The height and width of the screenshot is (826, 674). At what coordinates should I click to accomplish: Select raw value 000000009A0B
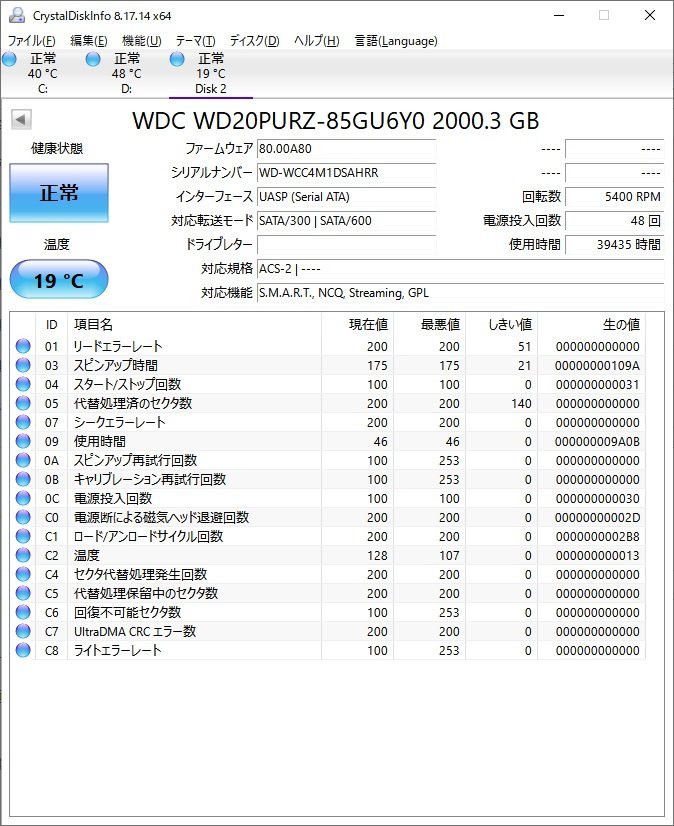[x=598, y=441]
